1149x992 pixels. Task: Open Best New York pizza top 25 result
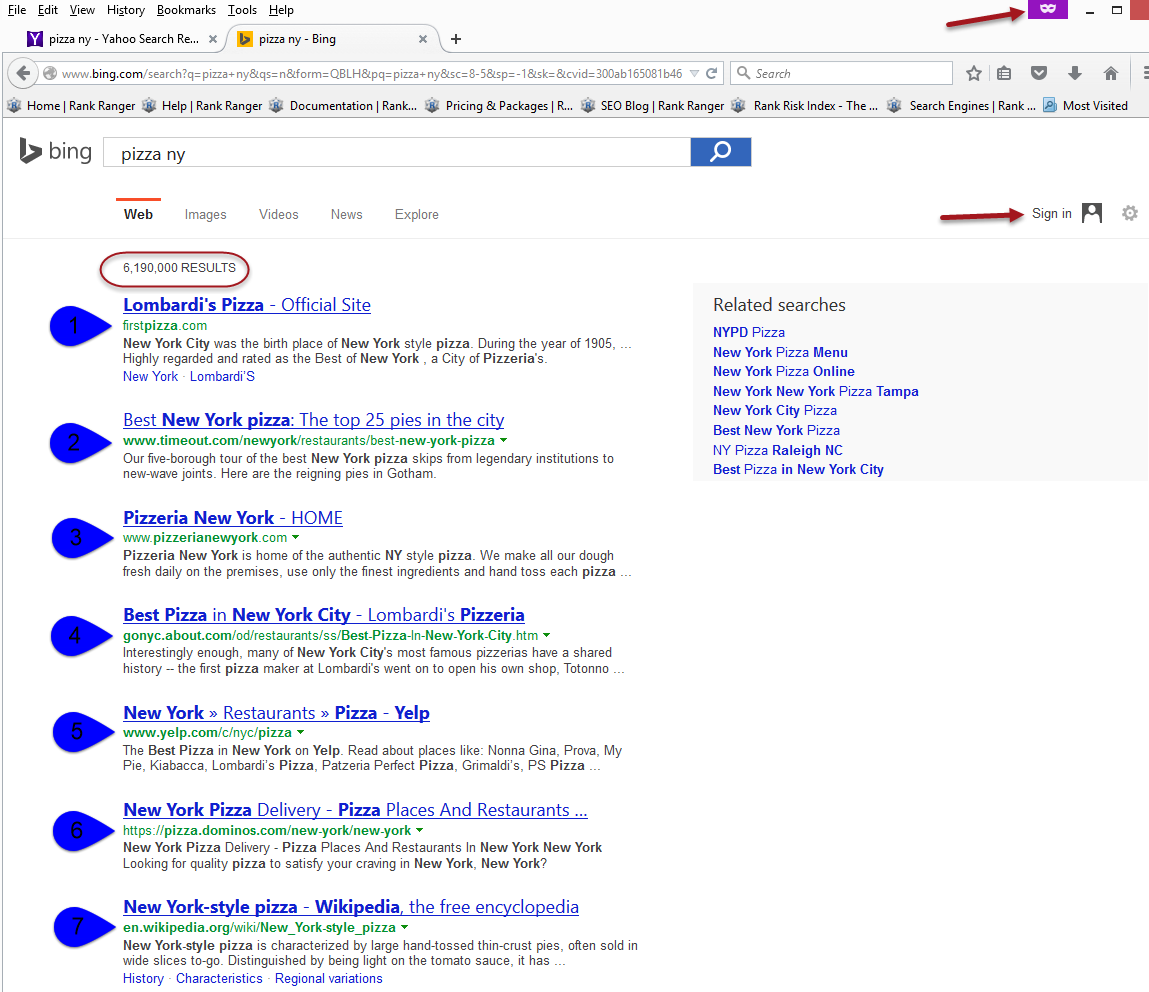click(314, 420)
